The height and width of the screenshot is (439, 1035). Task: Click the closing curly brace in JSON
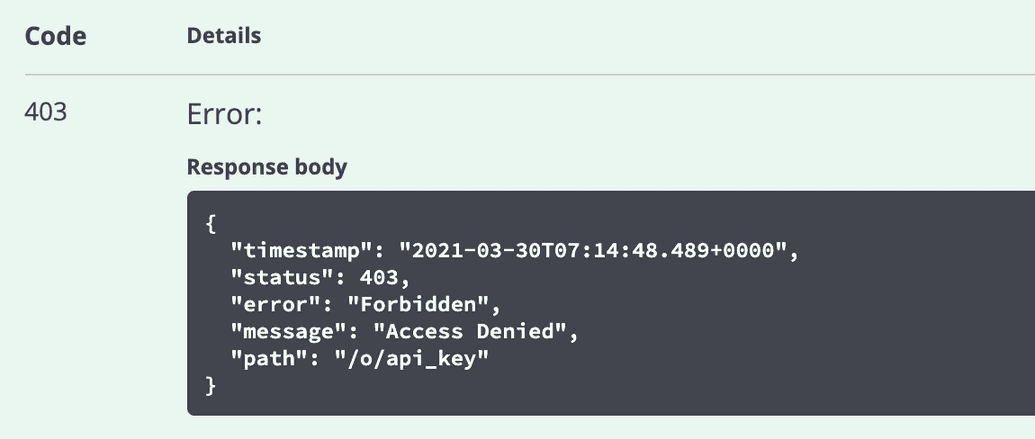pos(211,386)
